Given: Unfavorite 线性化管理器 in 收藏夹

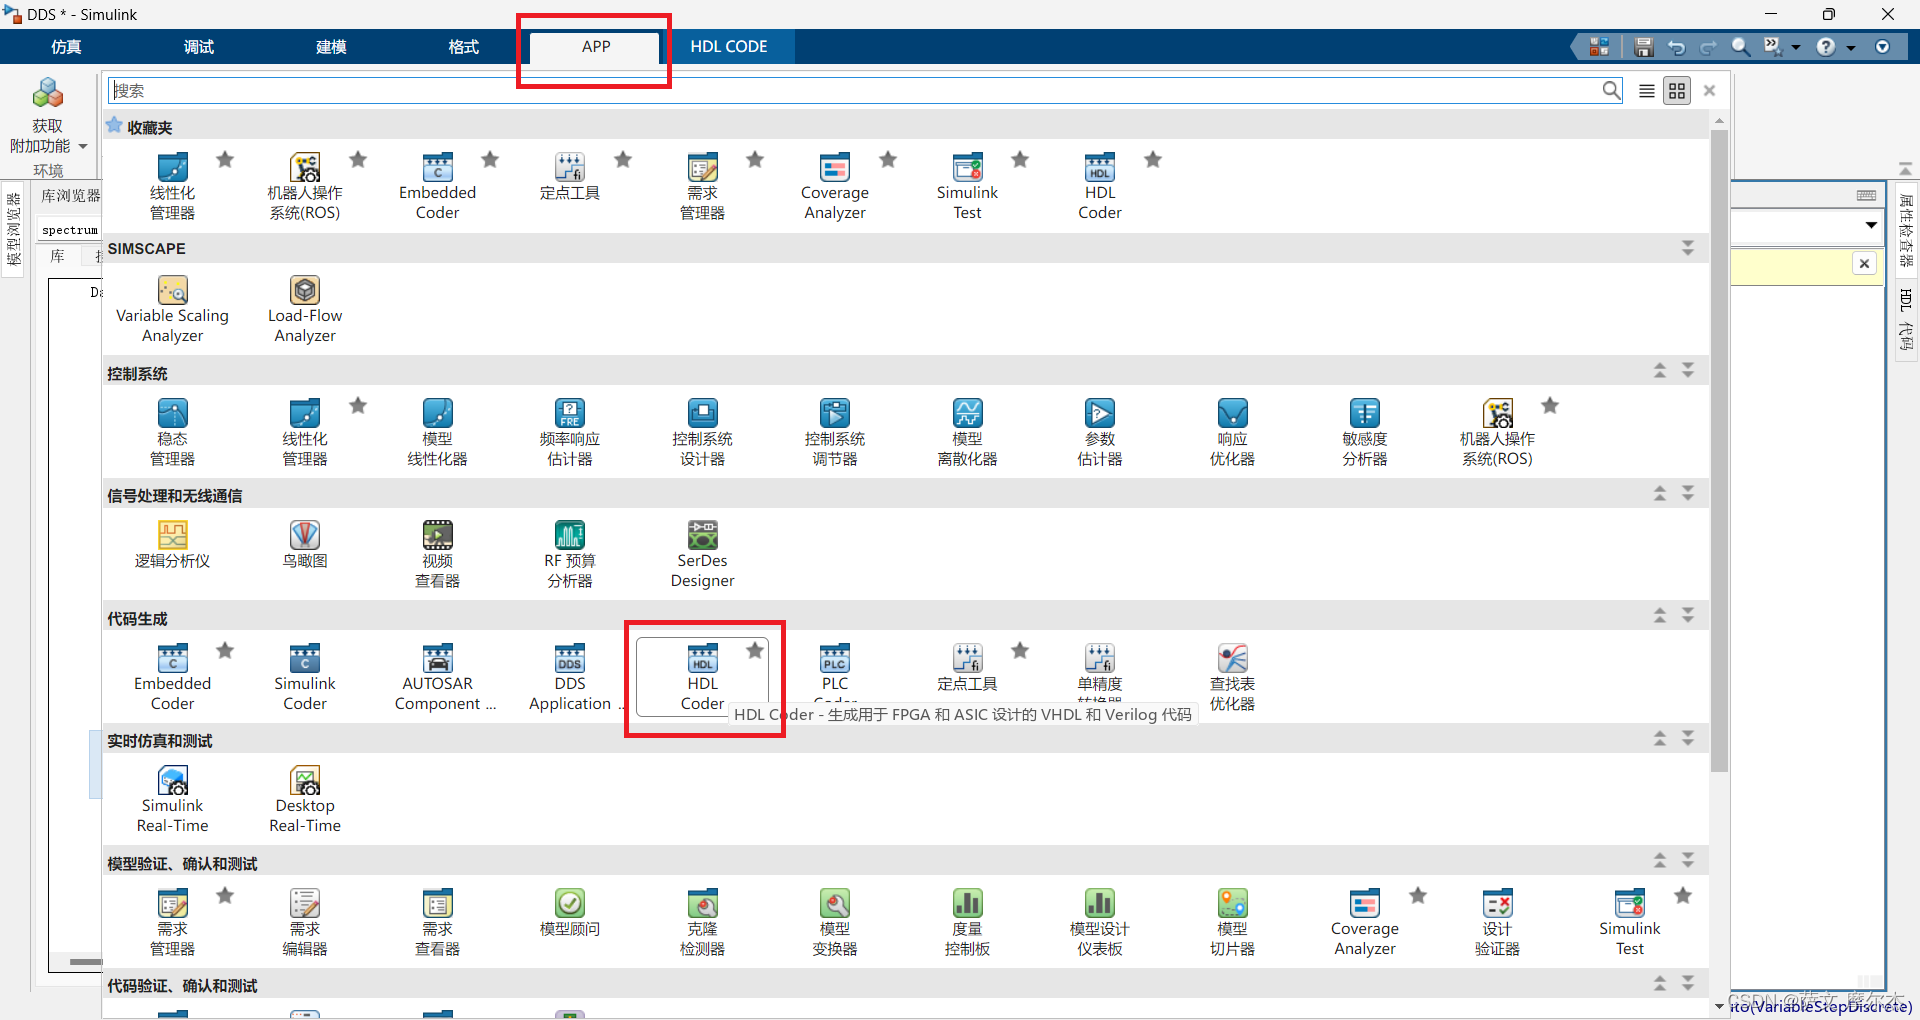Looking at the screenshot, I should click(x=225, y=160).
